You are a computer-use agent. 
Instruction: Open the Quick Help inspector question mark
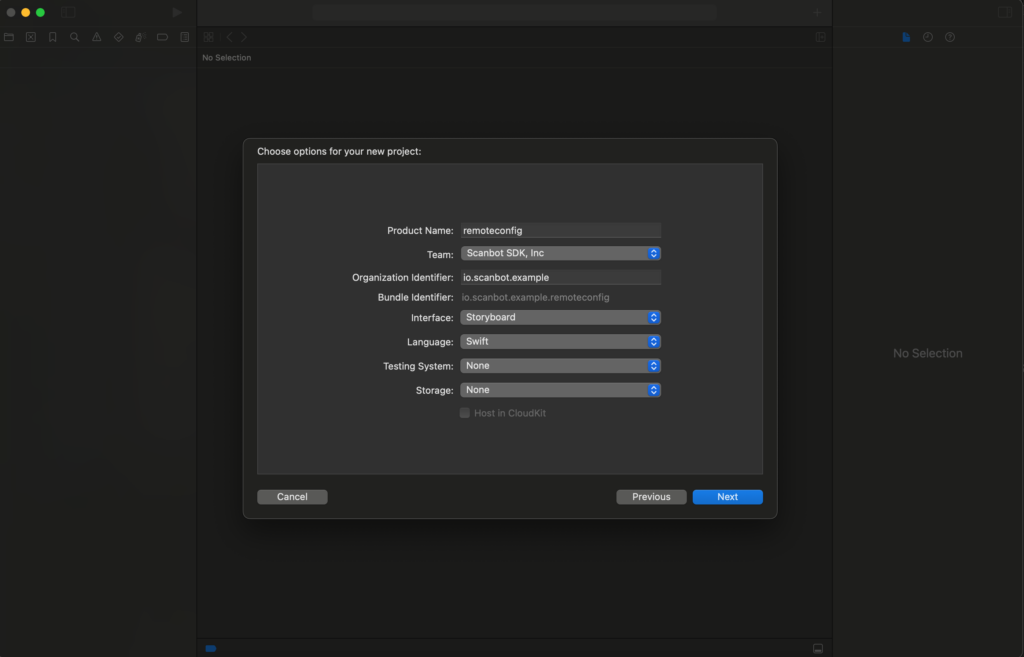pos(948,36)
